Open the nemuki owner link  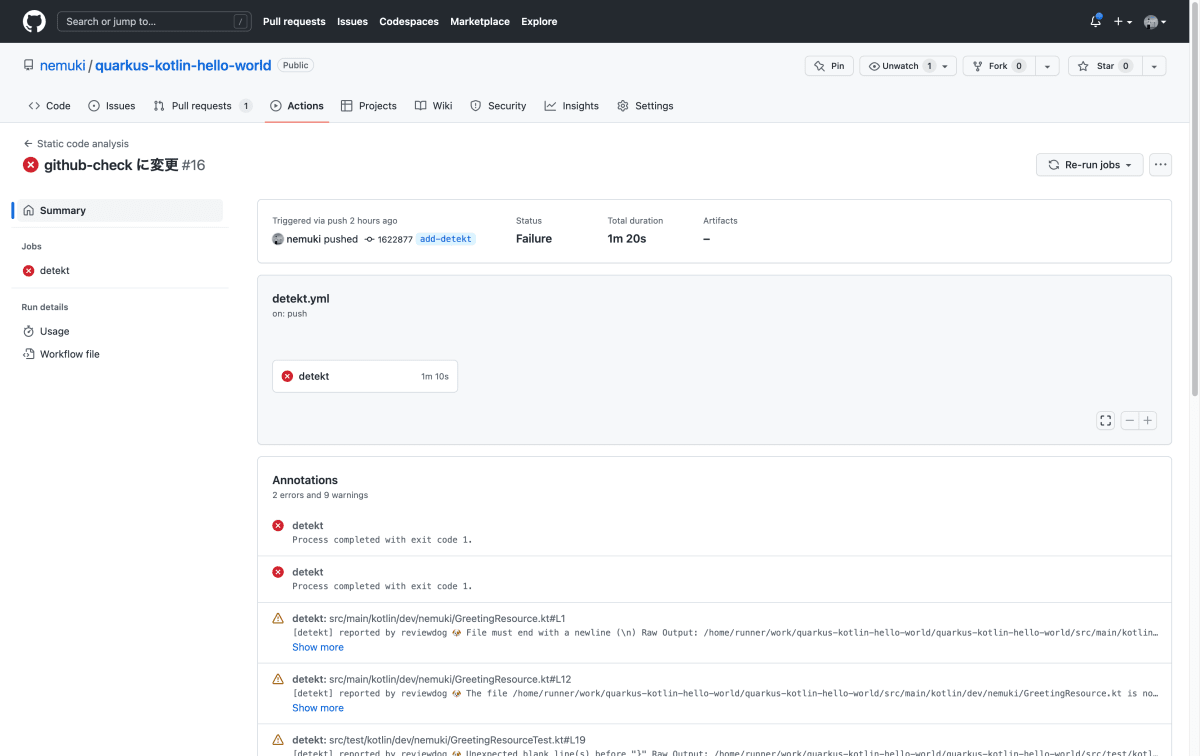click(x=63, y=65)
